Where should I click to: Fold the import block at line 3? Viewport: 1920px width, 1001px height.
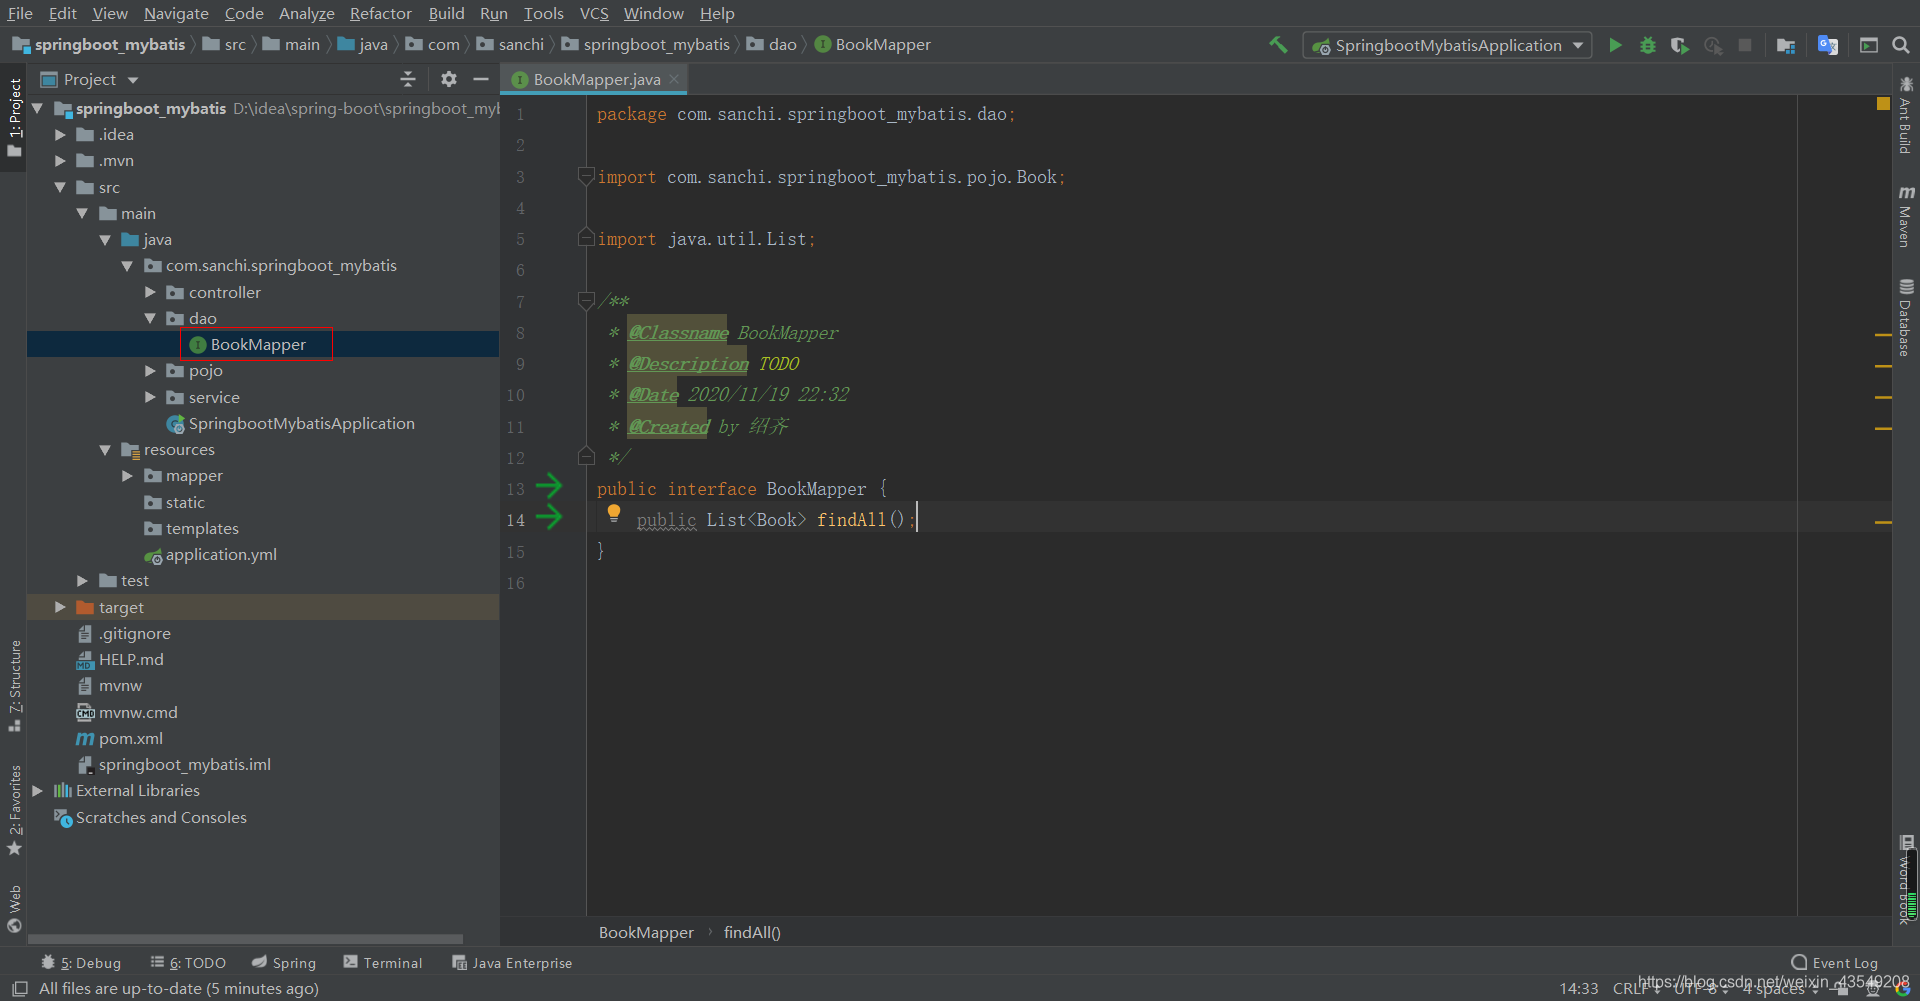tap(587, 176)
